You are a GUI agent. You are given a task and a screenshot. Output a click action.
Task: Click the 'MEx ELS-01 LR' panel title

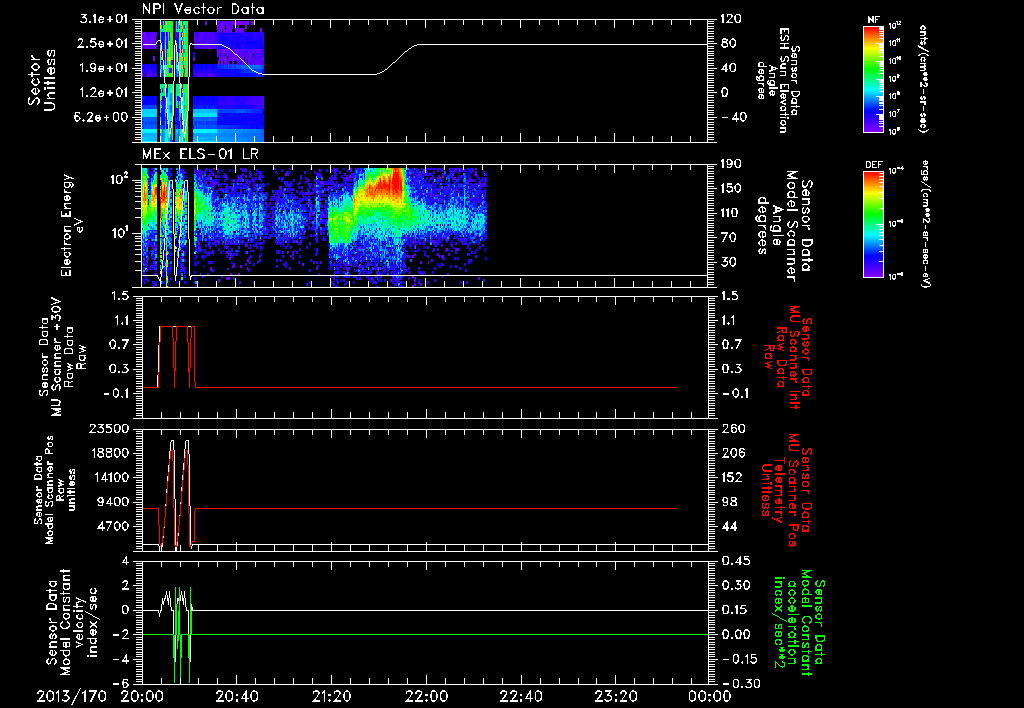(199, 155)
